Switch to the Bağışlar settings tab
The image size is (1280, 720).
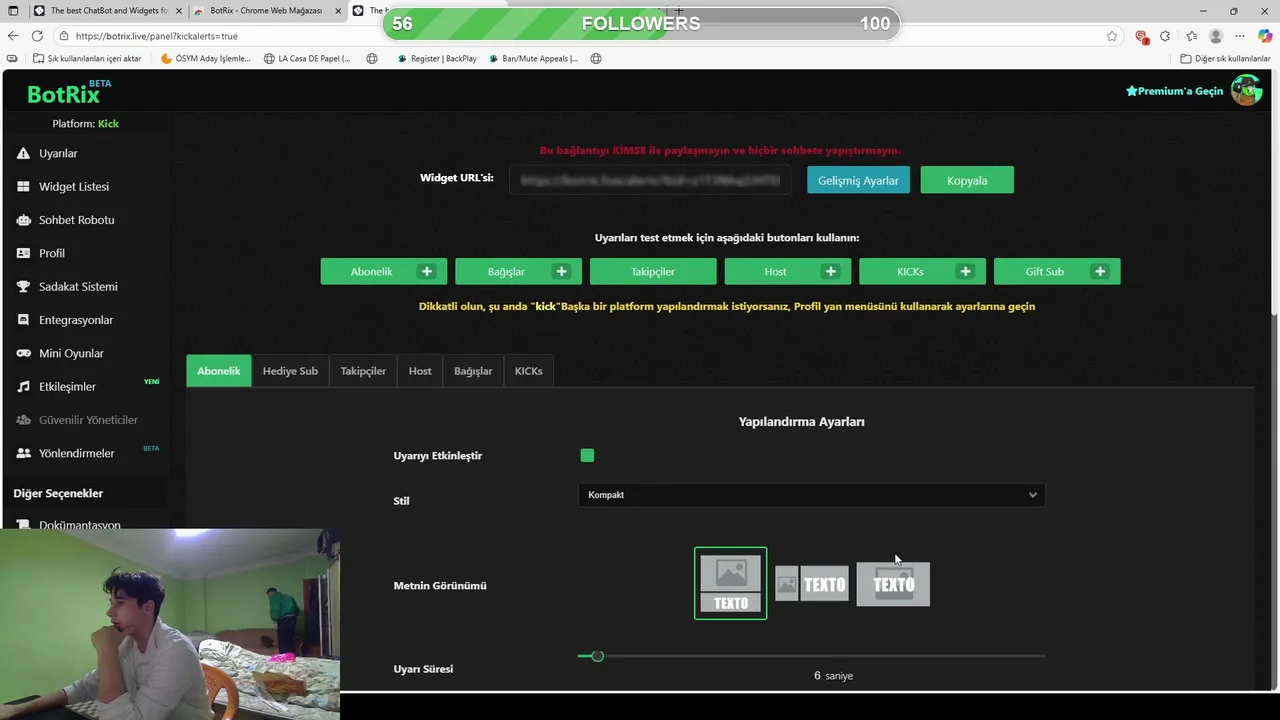click(473, 371)
